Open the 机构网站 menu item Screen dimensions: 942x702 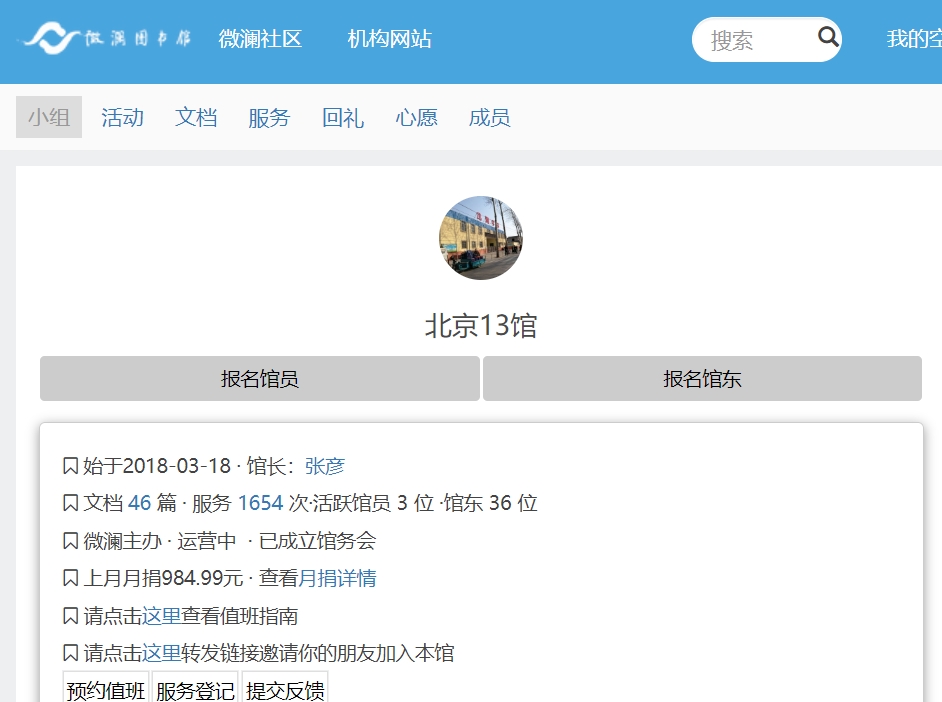390,40
